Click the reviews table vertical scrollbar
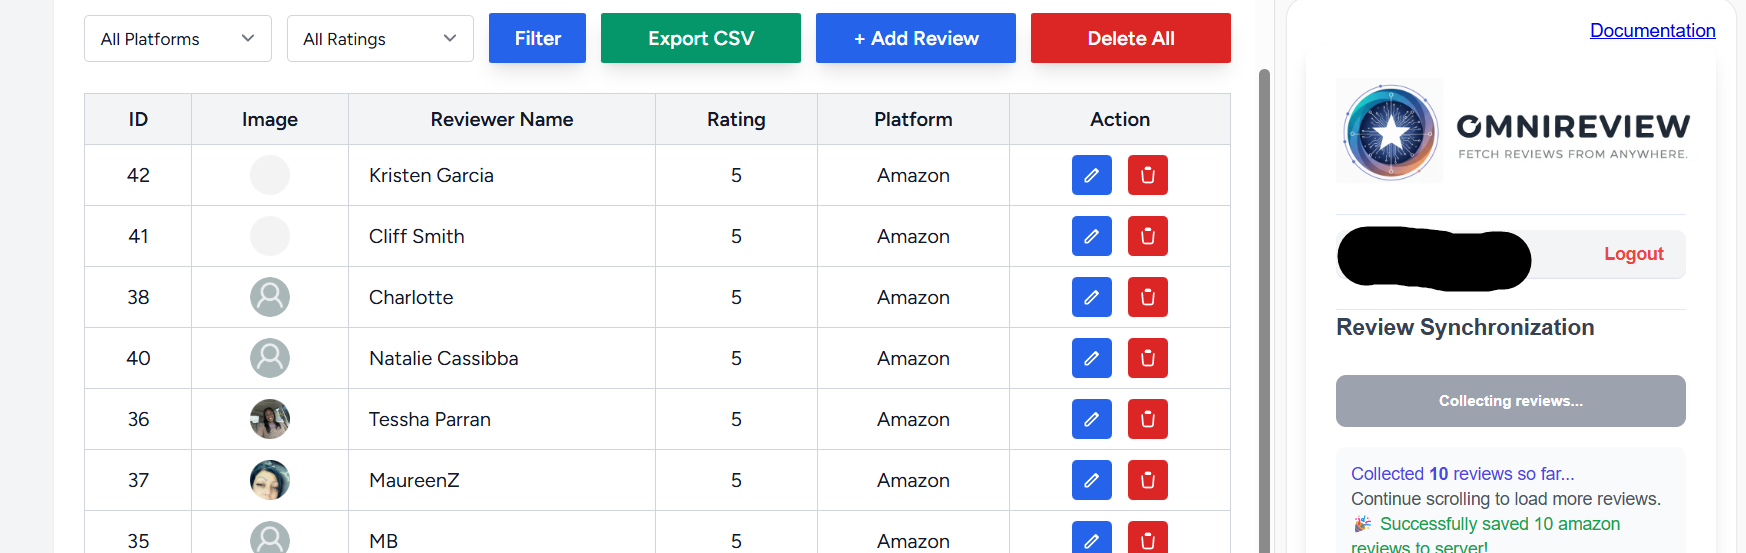 [1264, 300]
